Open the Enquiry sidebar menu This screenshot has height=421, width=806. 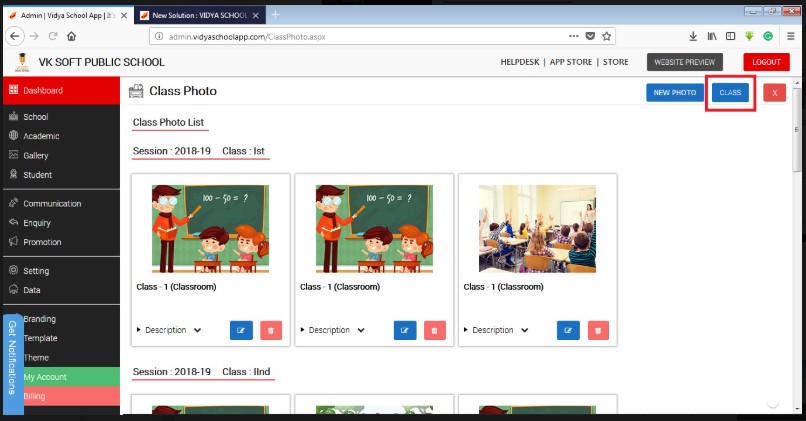(x=61, y=223)
